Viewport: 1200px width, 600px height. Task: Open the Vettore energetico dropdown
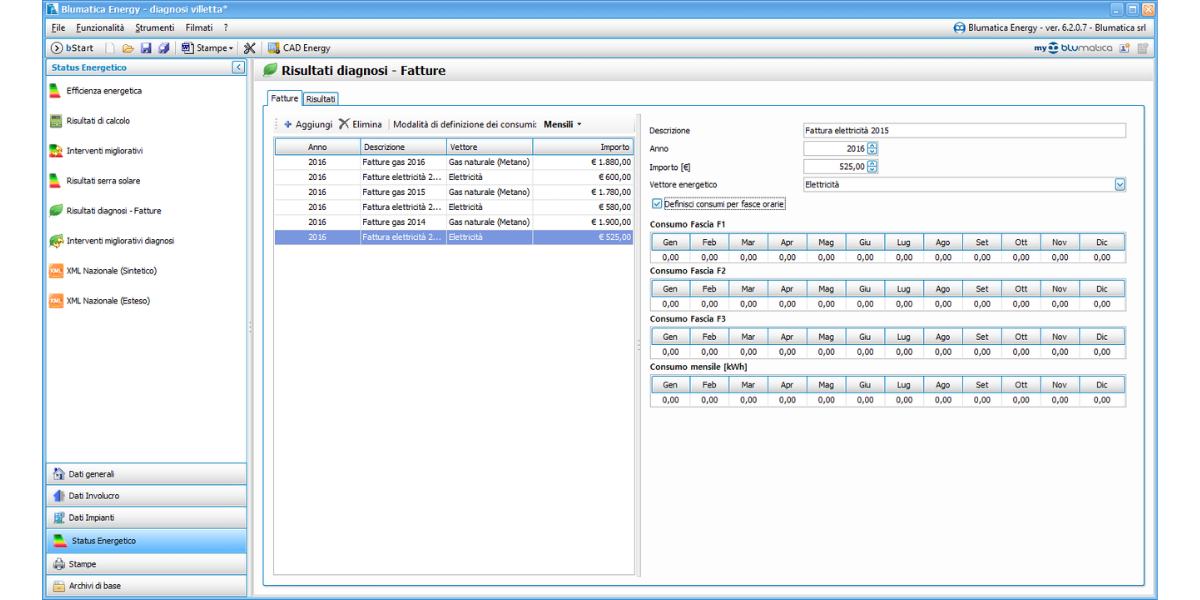1119,185
